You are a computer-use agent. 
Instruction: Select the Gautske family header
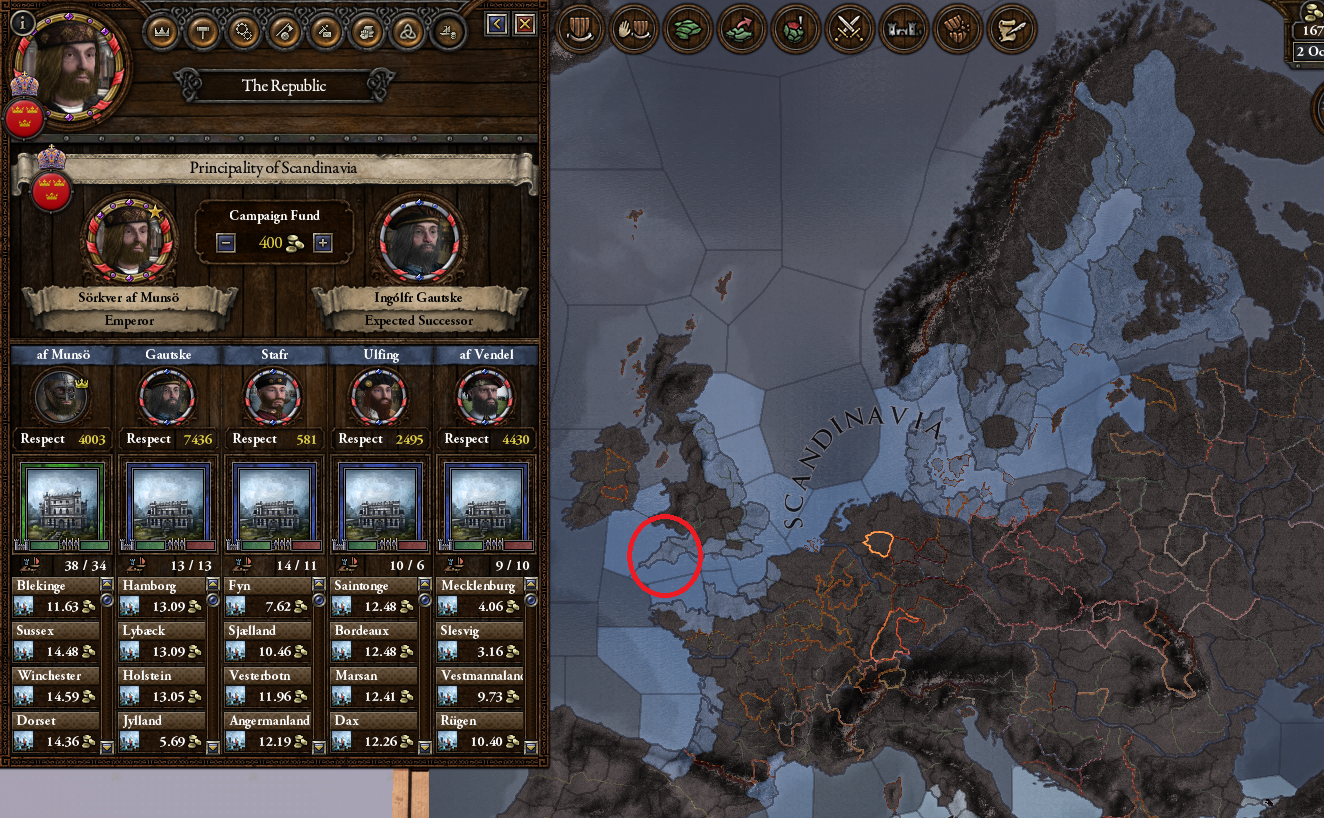[x=170, y=355]
